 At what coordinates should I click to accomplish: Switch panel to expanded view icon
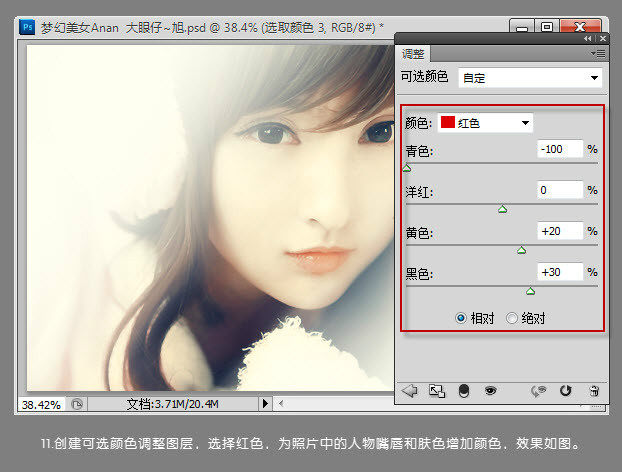(436, 390)
